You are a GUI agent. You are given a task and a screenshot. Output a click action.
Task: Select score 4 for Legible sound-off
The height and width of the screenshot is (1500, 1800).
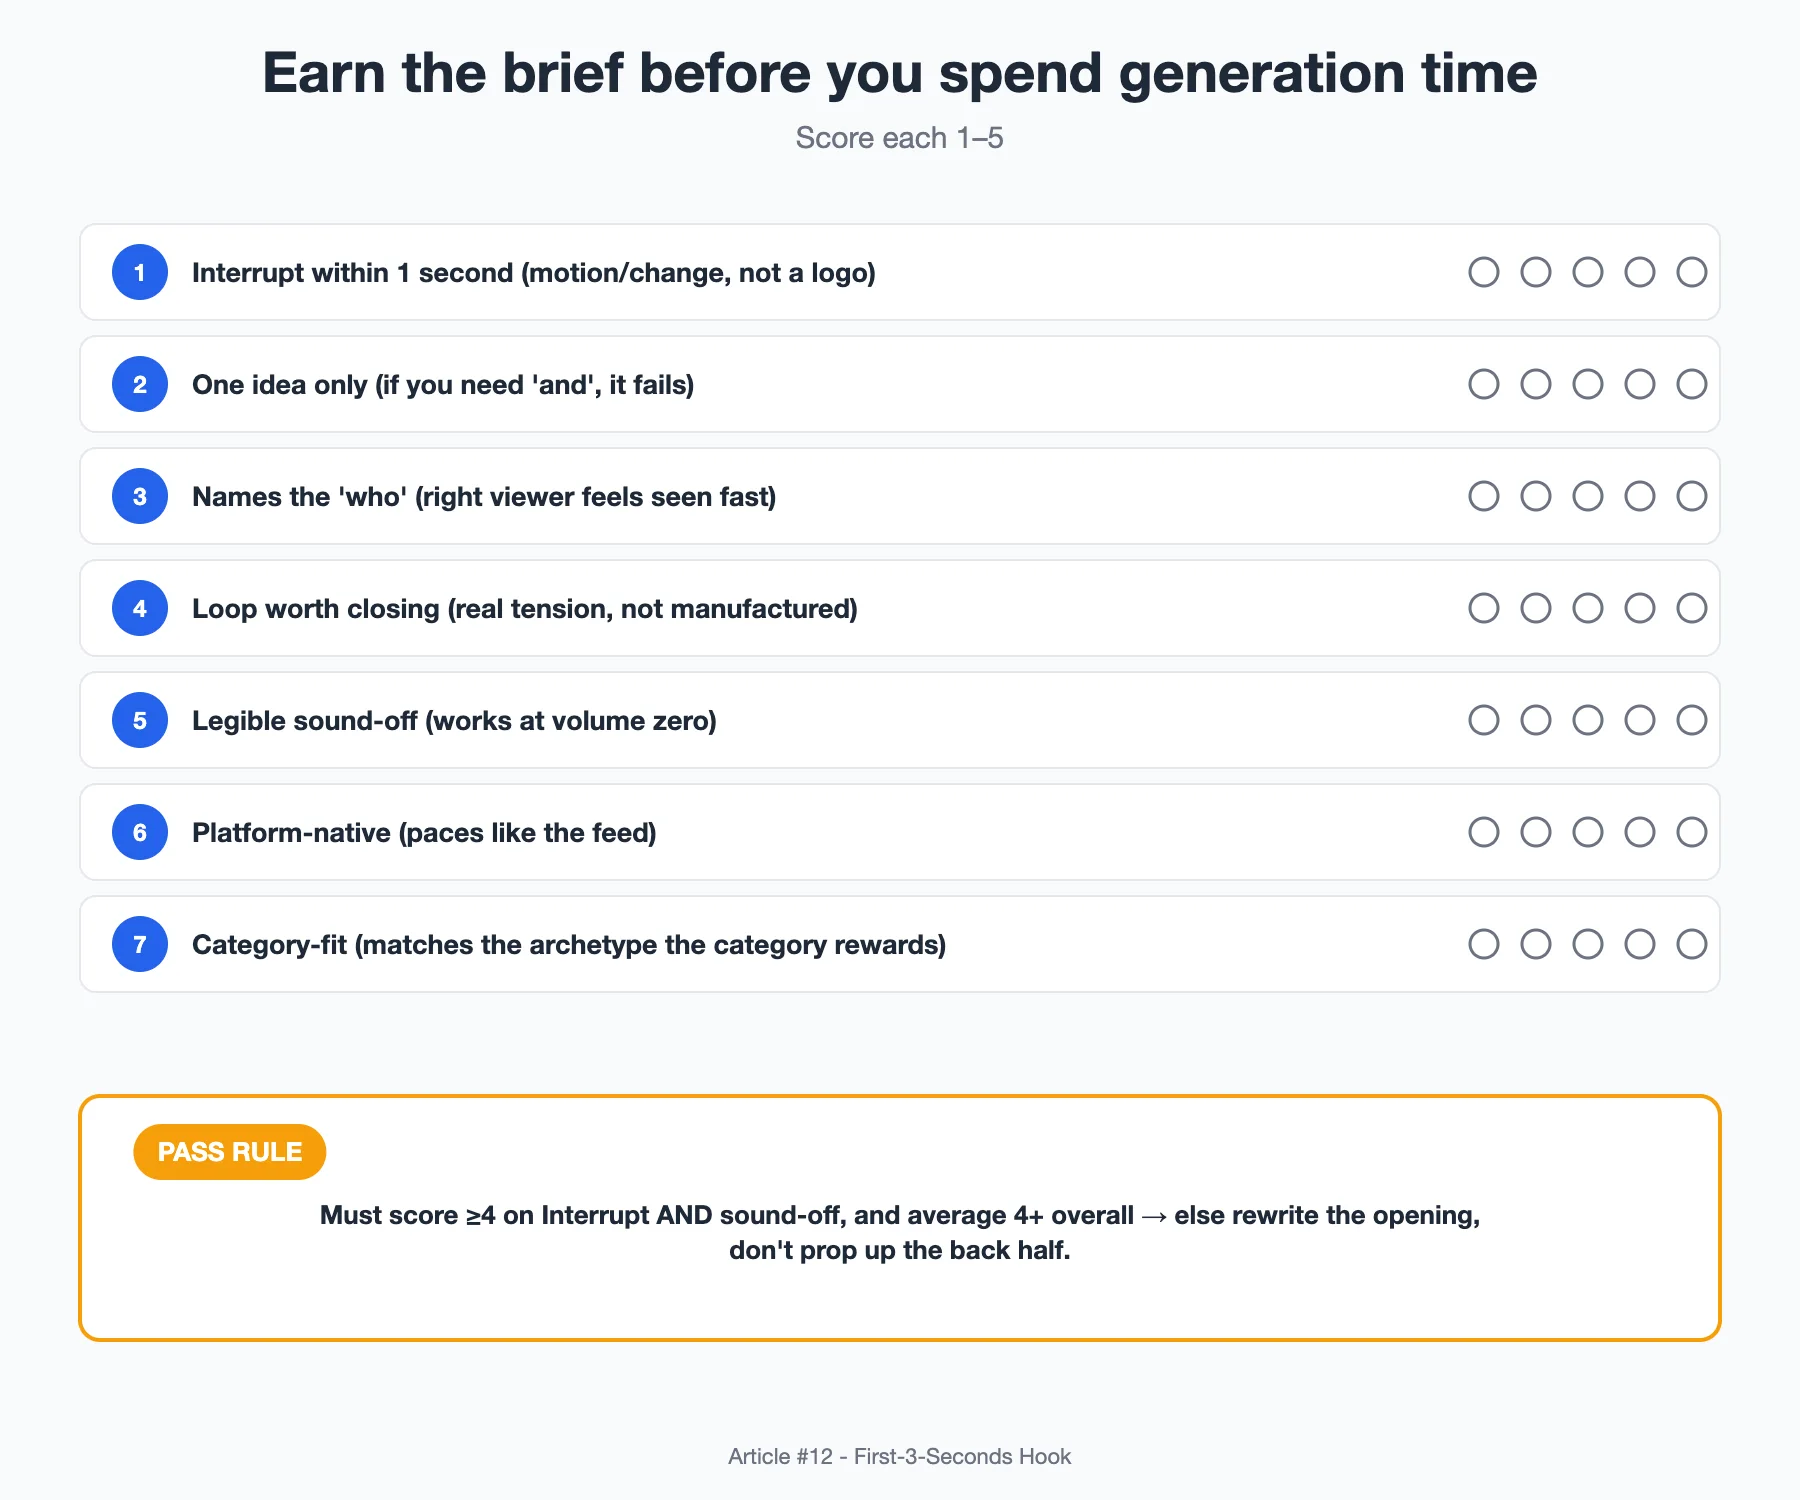tap(1640, 720)
